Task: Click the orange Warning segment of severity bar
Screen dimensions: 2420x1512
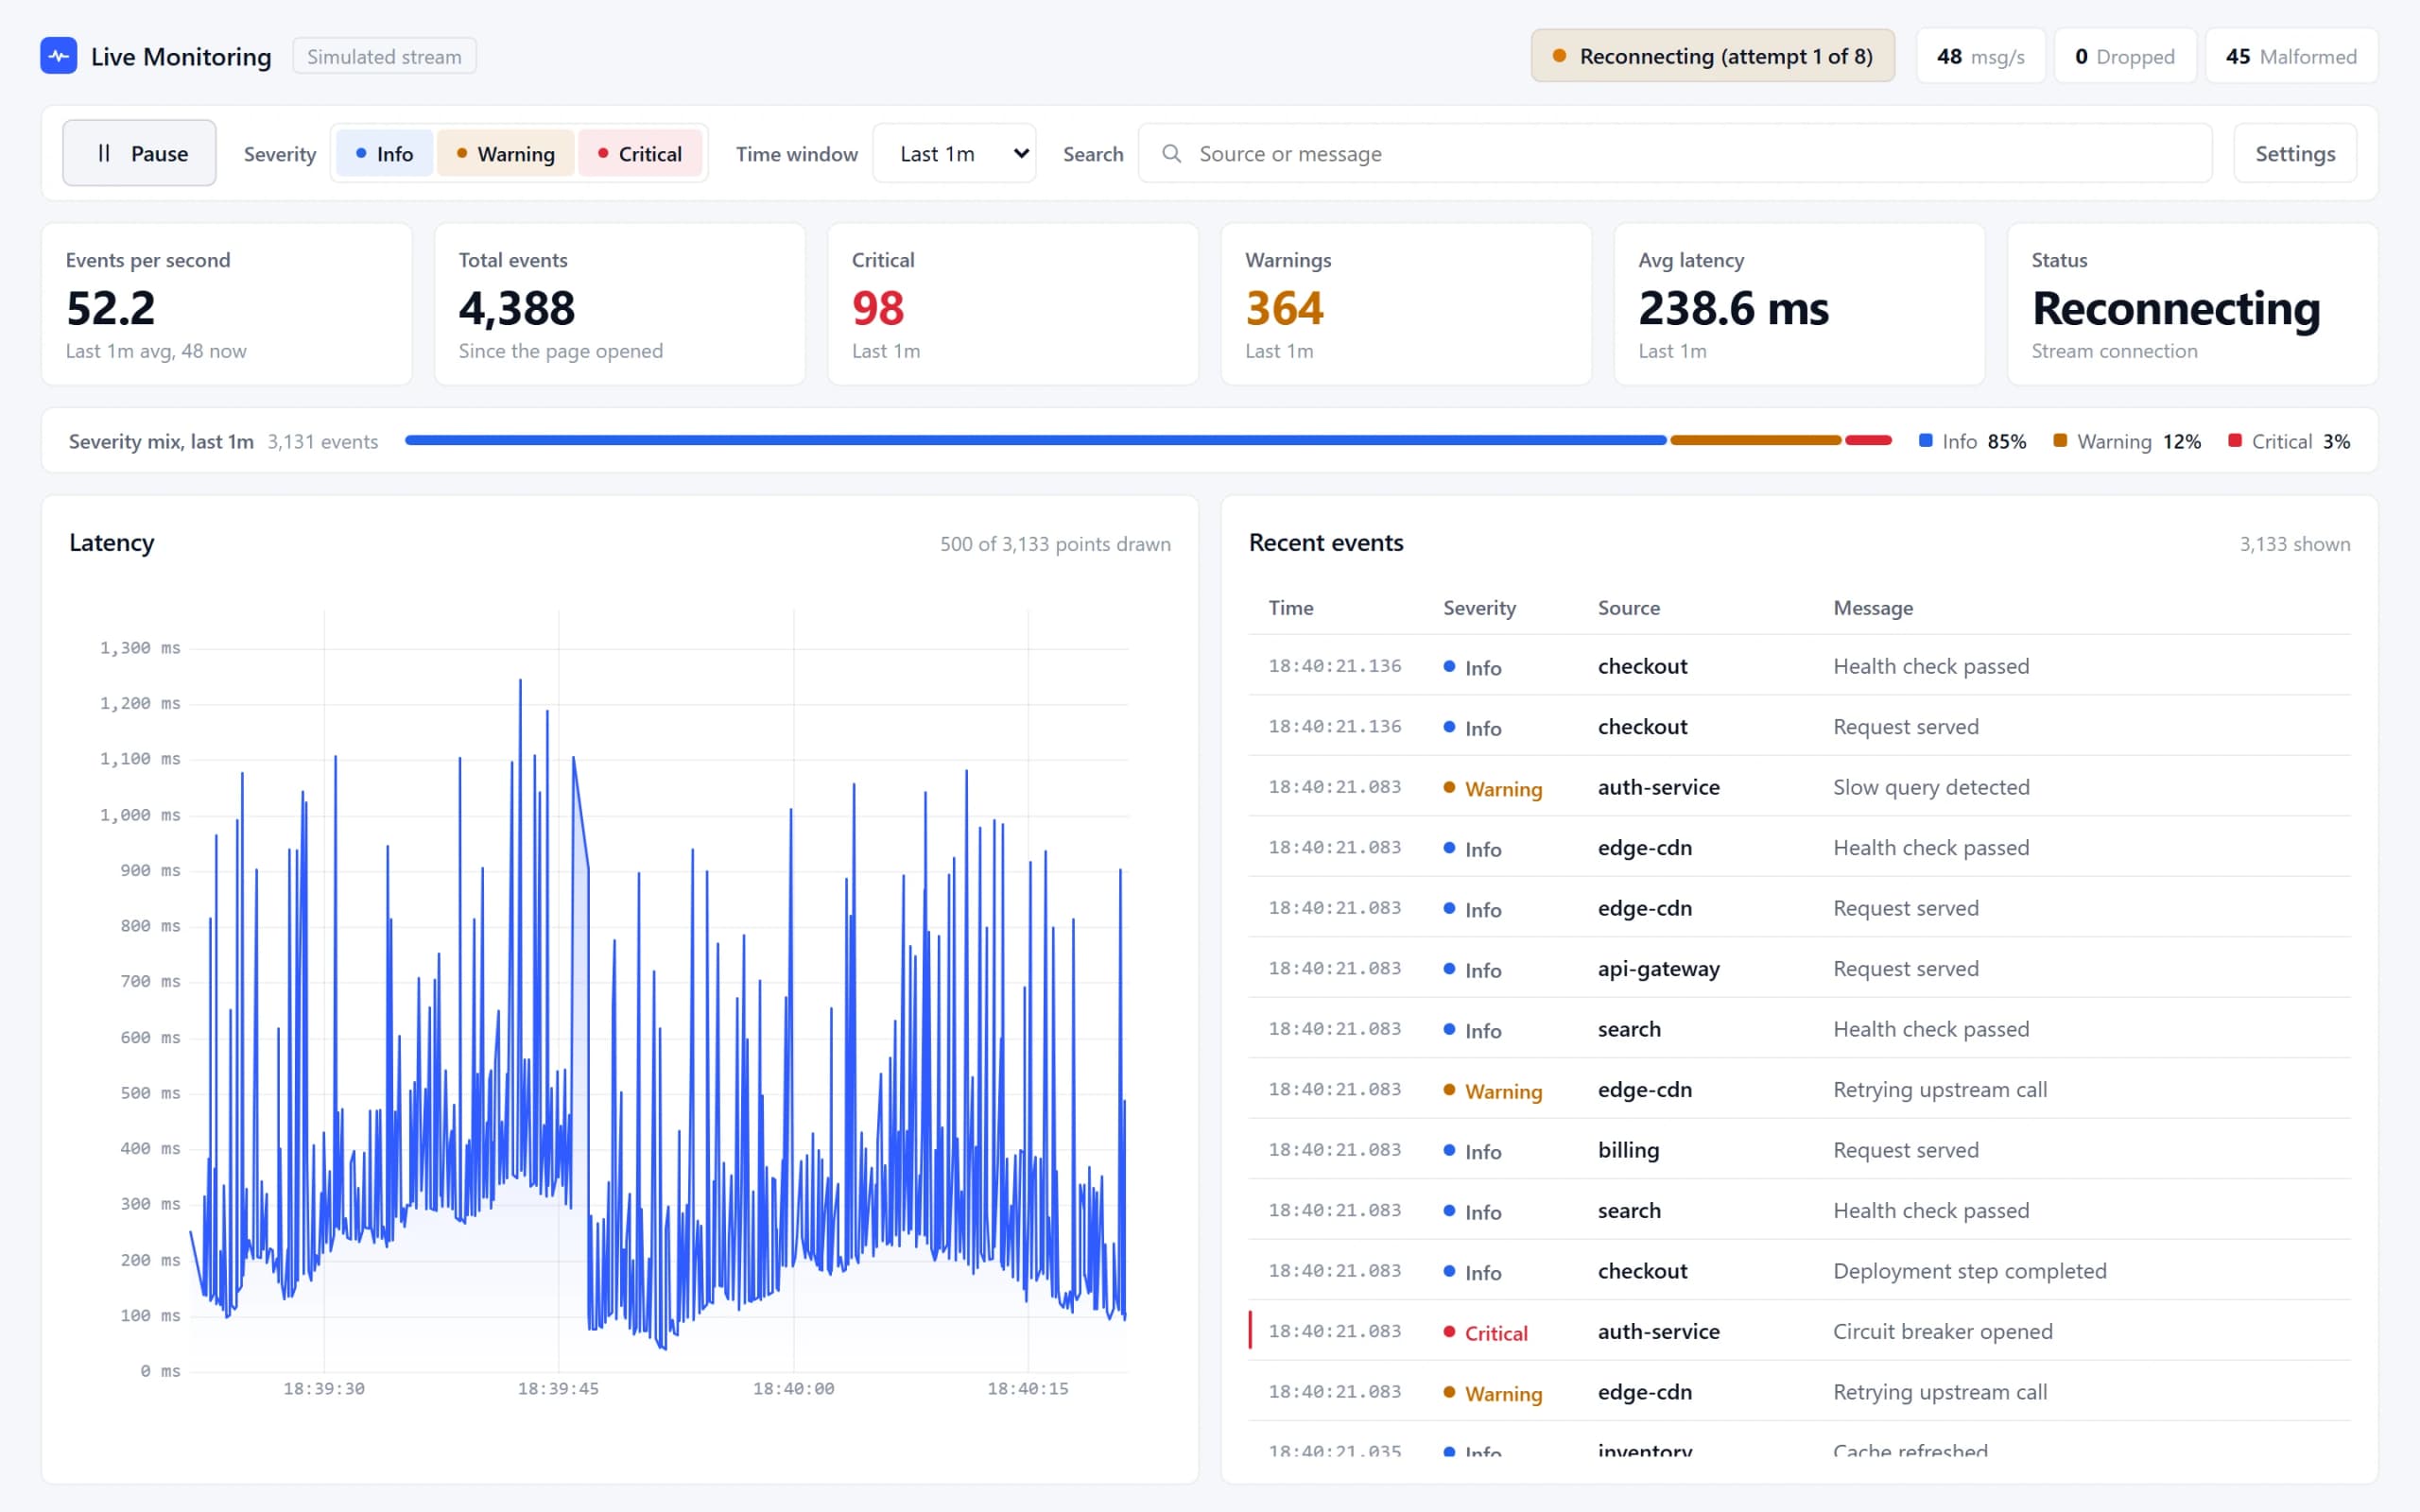Action: 1755,440
